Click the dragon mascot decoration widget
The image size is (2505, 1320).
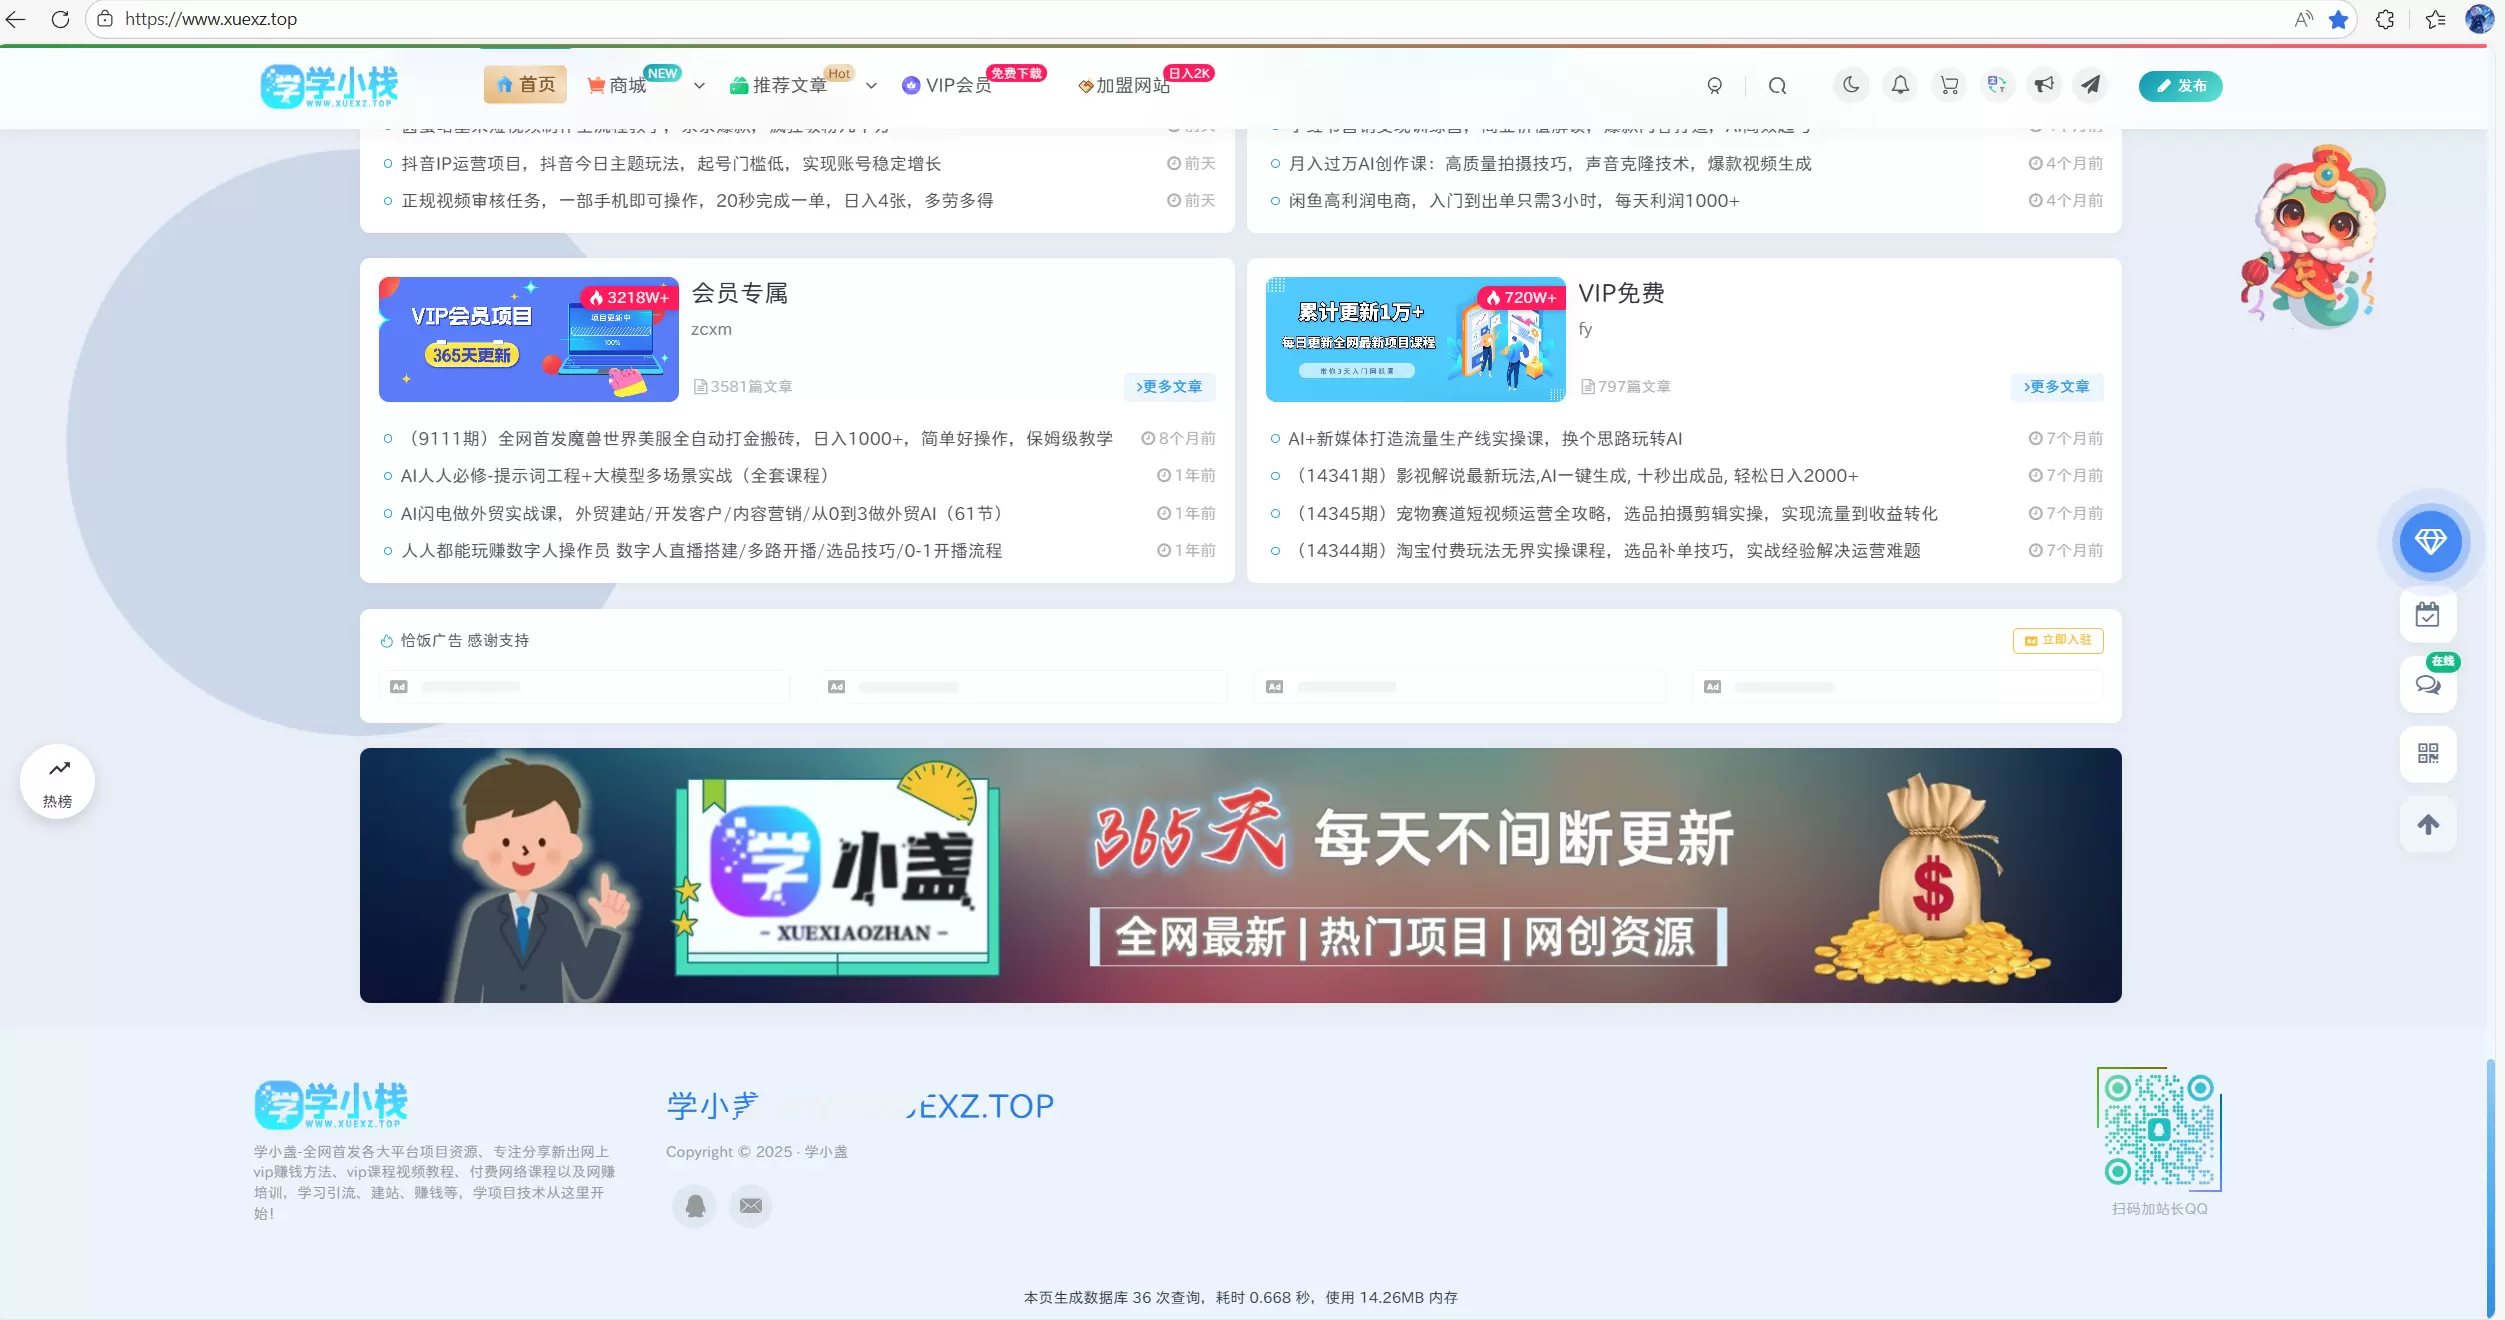pos(2313,237)
